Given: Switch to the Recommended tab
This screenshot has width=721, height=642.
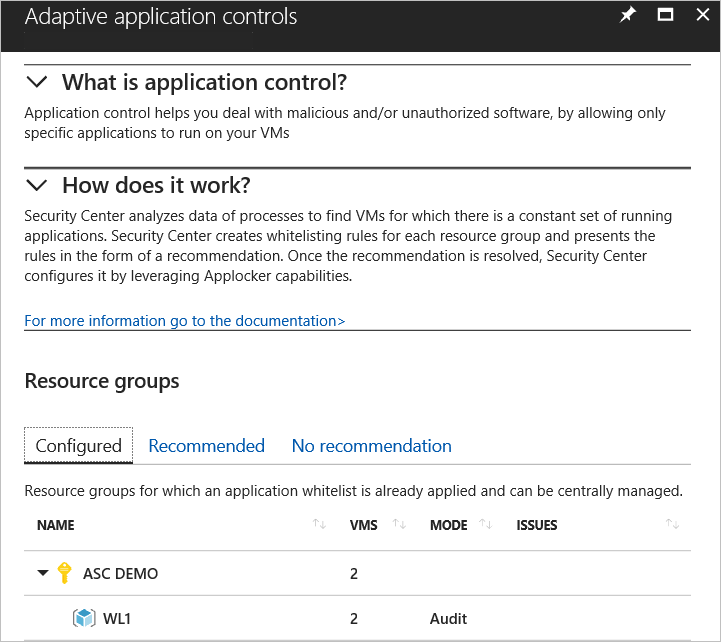Looking at the screenshot, I should coord(206,446).
